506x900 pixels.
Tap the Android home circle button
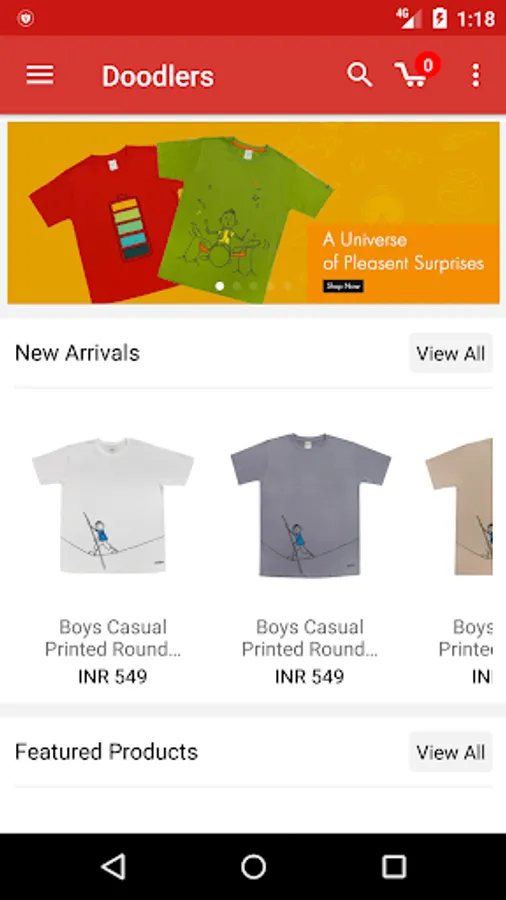click(x=253, y=866)
